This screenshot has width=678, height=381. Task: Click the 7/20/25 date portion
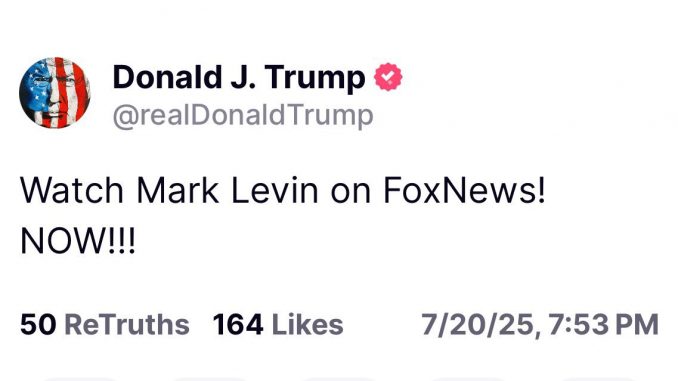(x=478, y=324)
